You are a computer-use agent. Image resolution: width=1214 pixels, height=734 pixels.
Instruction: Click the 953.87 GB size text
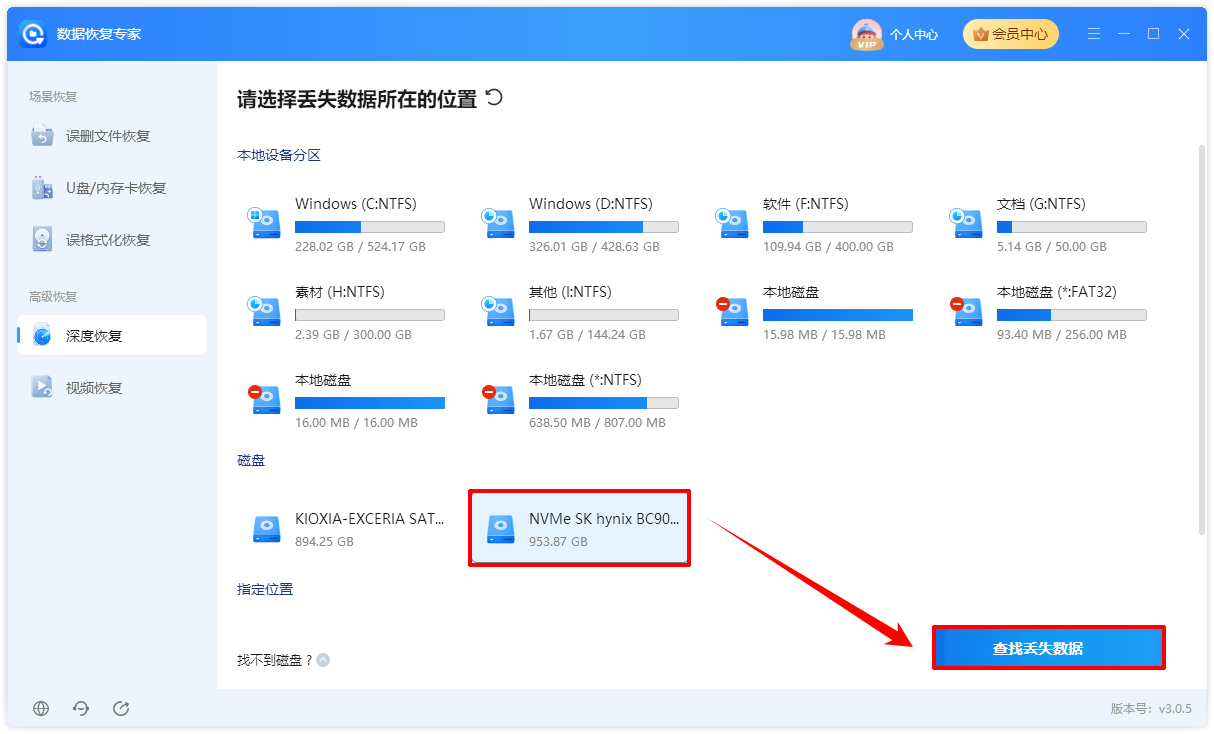(x=558, y=541)
